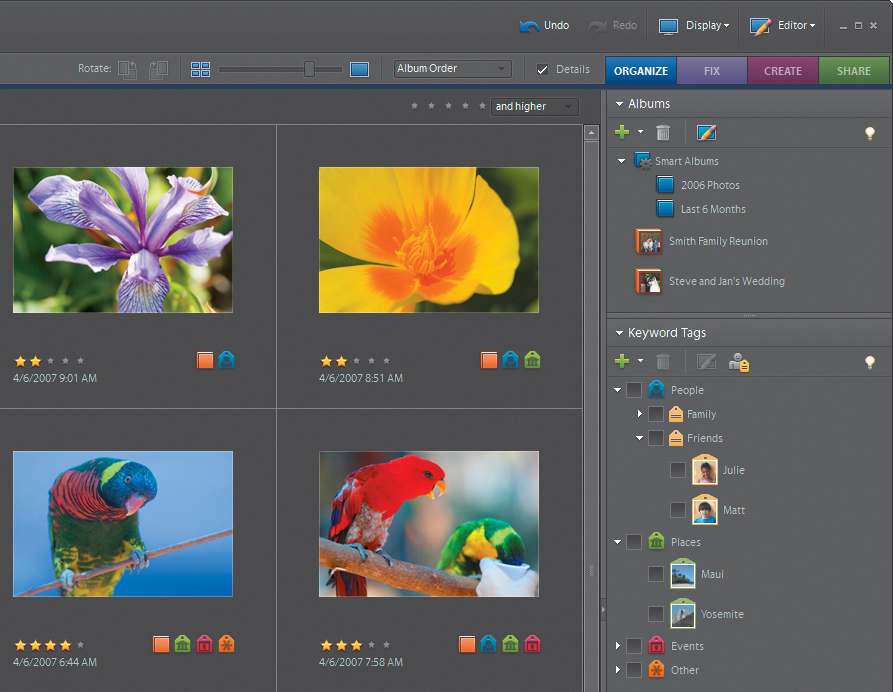Expand the Family tag category

click(x=640, y=414)
